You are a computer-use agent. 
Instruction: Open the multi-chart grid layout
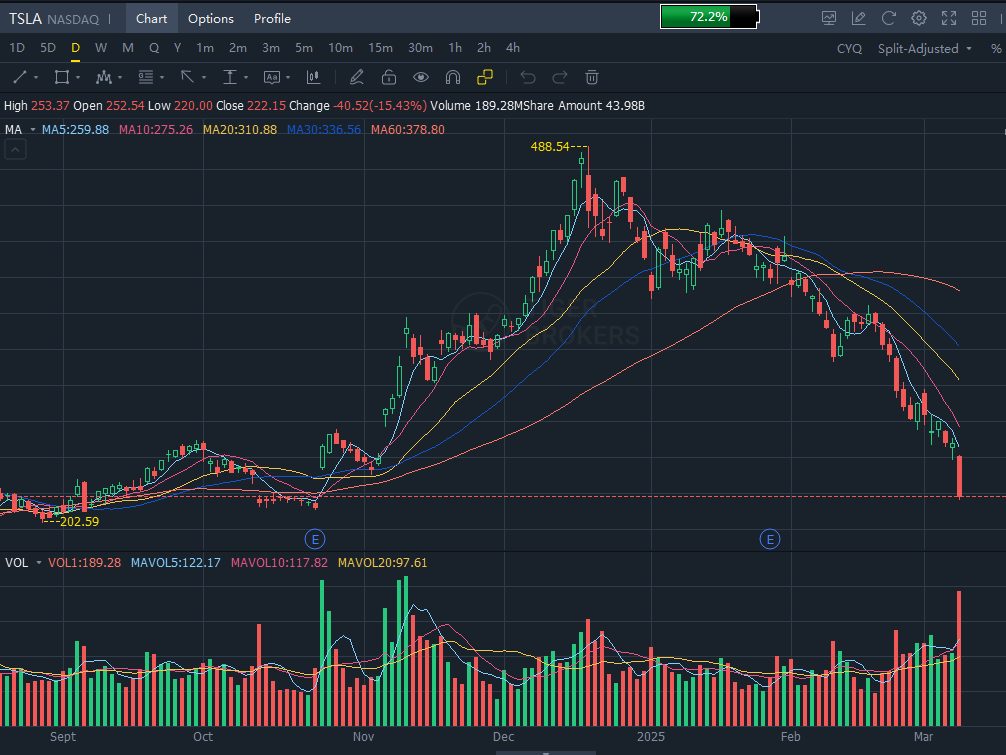[980, 18]
